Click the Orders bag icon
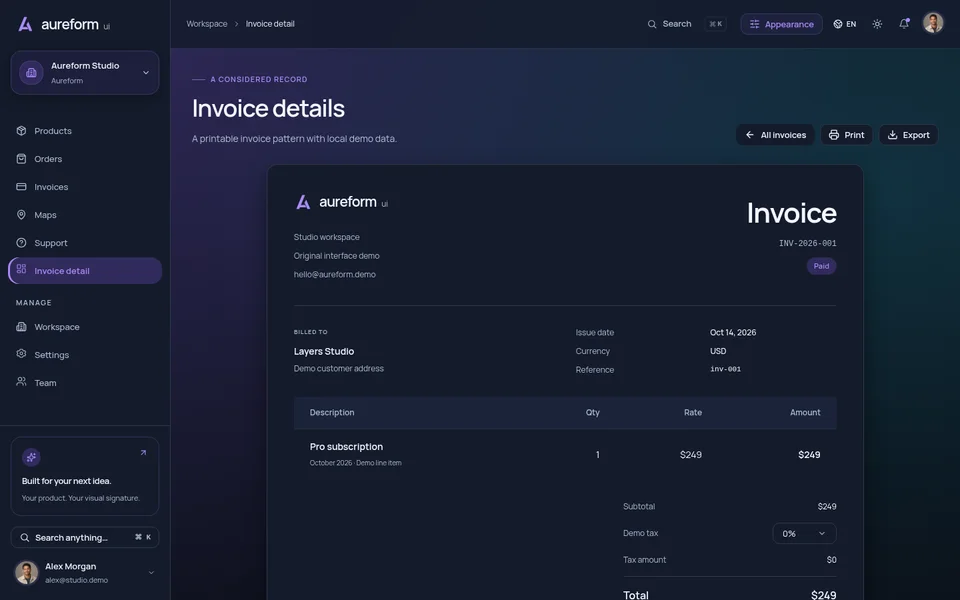 [x=21, y=159]
